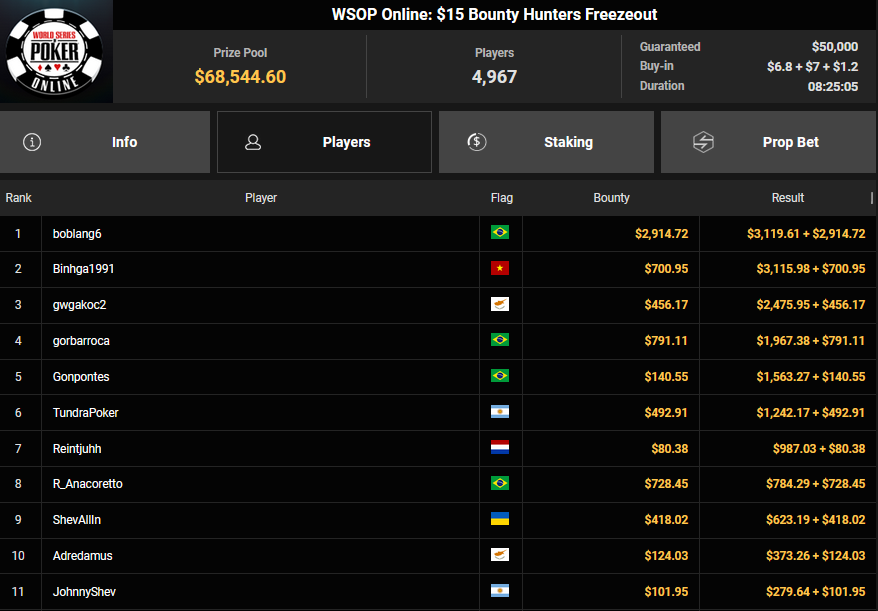Sort by the Result column header
Viewport: 878px width, 611px height.
coord(788,198)
